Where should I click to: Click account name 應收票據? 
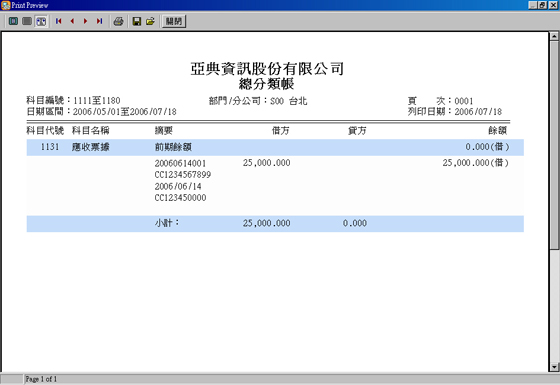point(91,147)
